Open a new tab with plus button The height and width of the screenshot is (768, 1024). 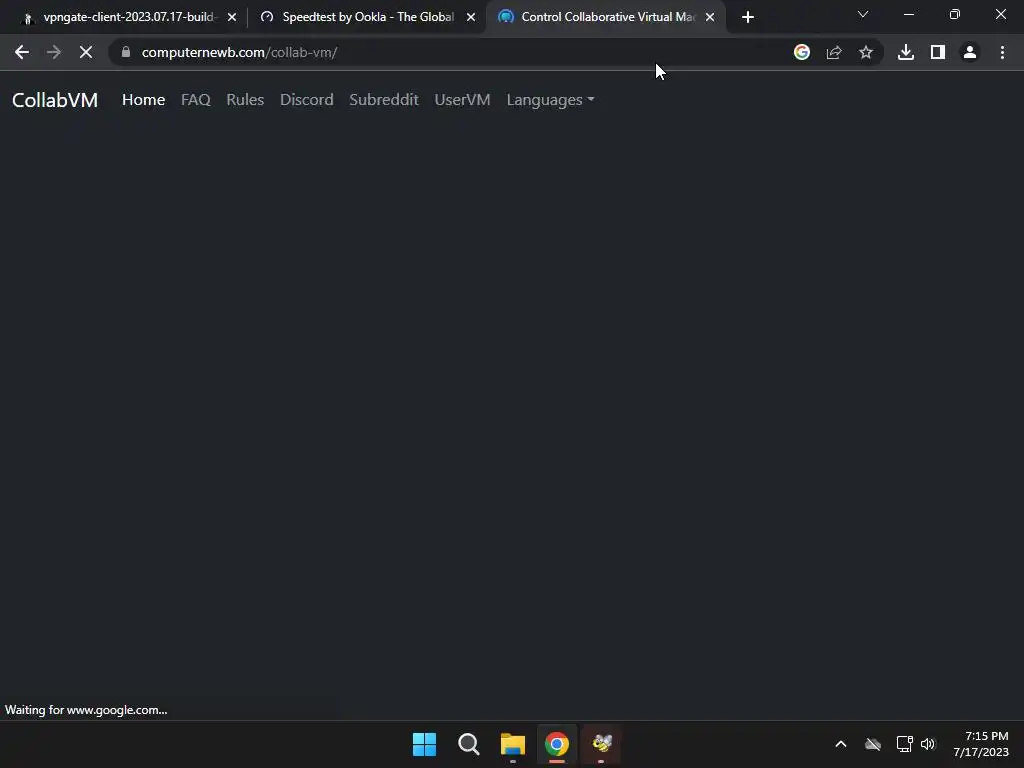coord(748,17)
